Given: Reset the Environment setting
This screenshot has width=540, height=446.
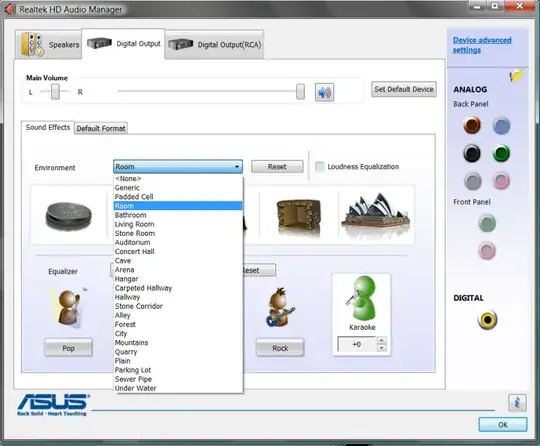Looking at the screenshot, I should tap(277, 167).
